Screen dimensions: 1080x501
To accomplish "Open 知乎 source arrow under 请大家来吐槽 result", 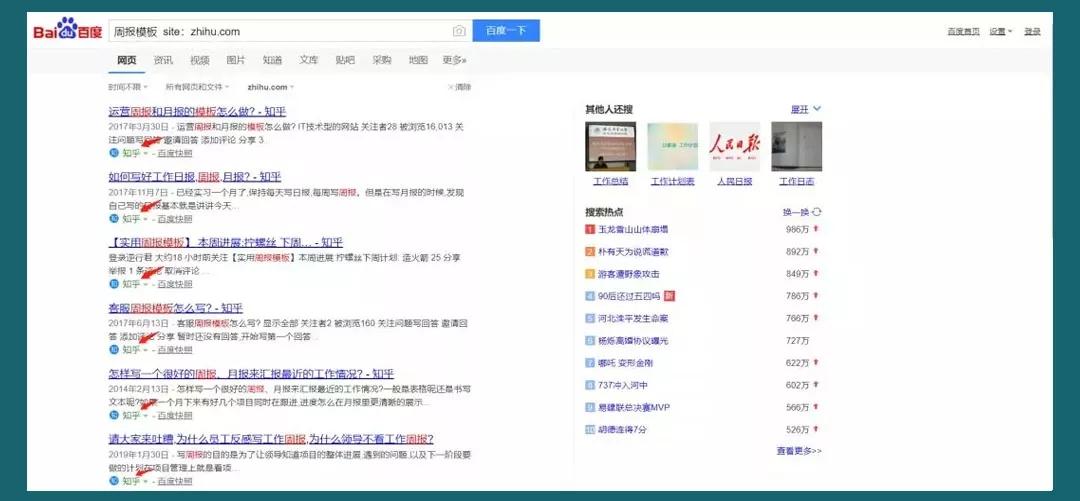I will pos(145,481).
